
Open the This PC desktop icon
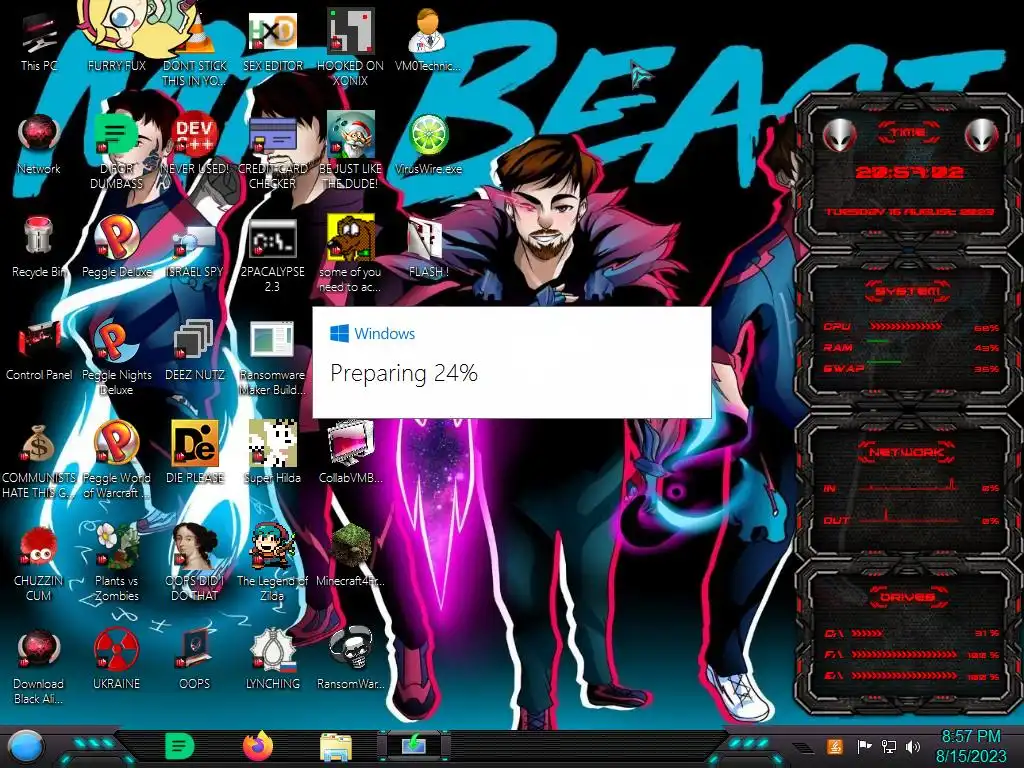coord(39,40)
